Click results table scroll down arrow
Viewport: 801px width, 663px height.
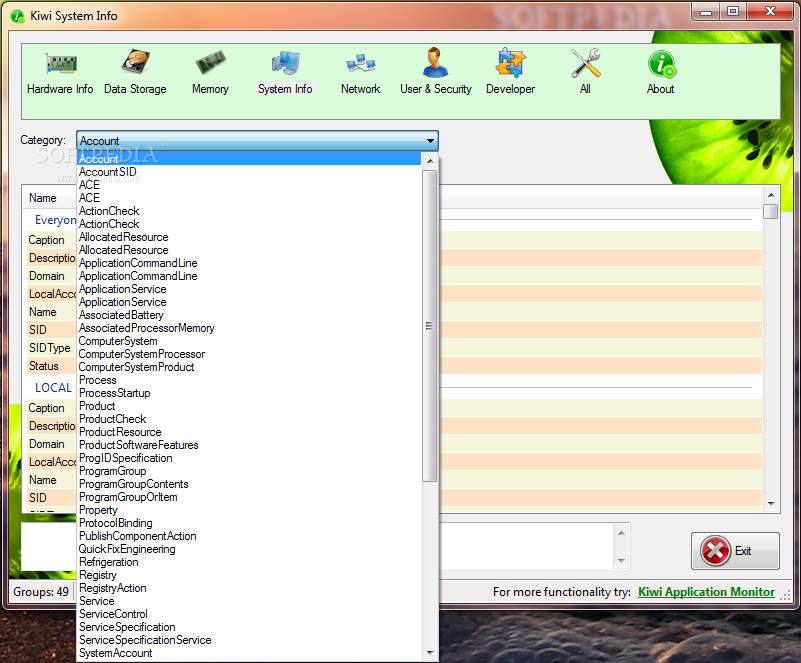click(x=771, y=504)
